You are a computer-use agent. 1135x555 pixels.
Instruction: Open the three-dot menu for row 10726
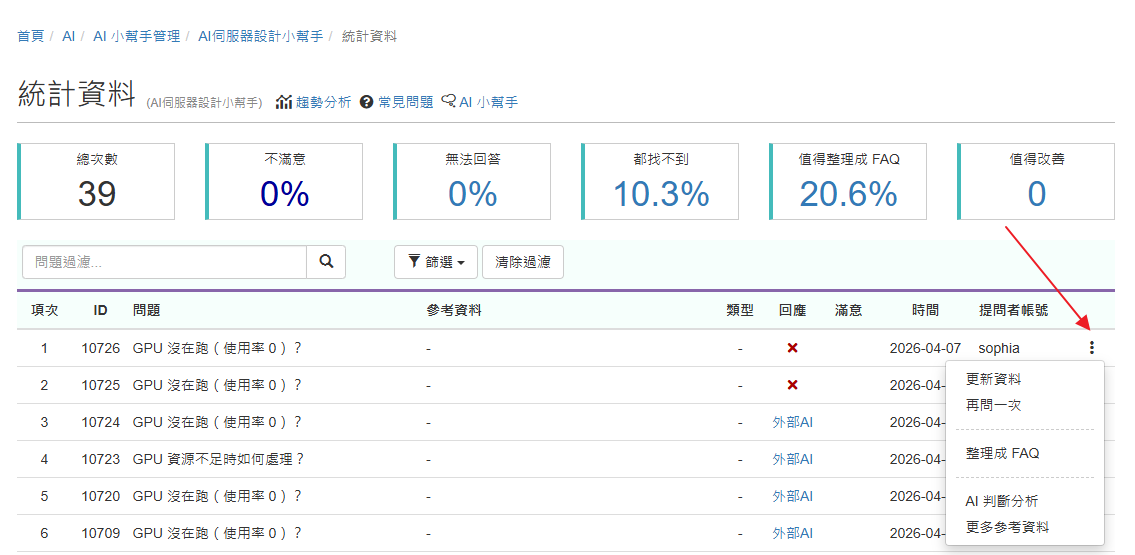coord(1091,348)
